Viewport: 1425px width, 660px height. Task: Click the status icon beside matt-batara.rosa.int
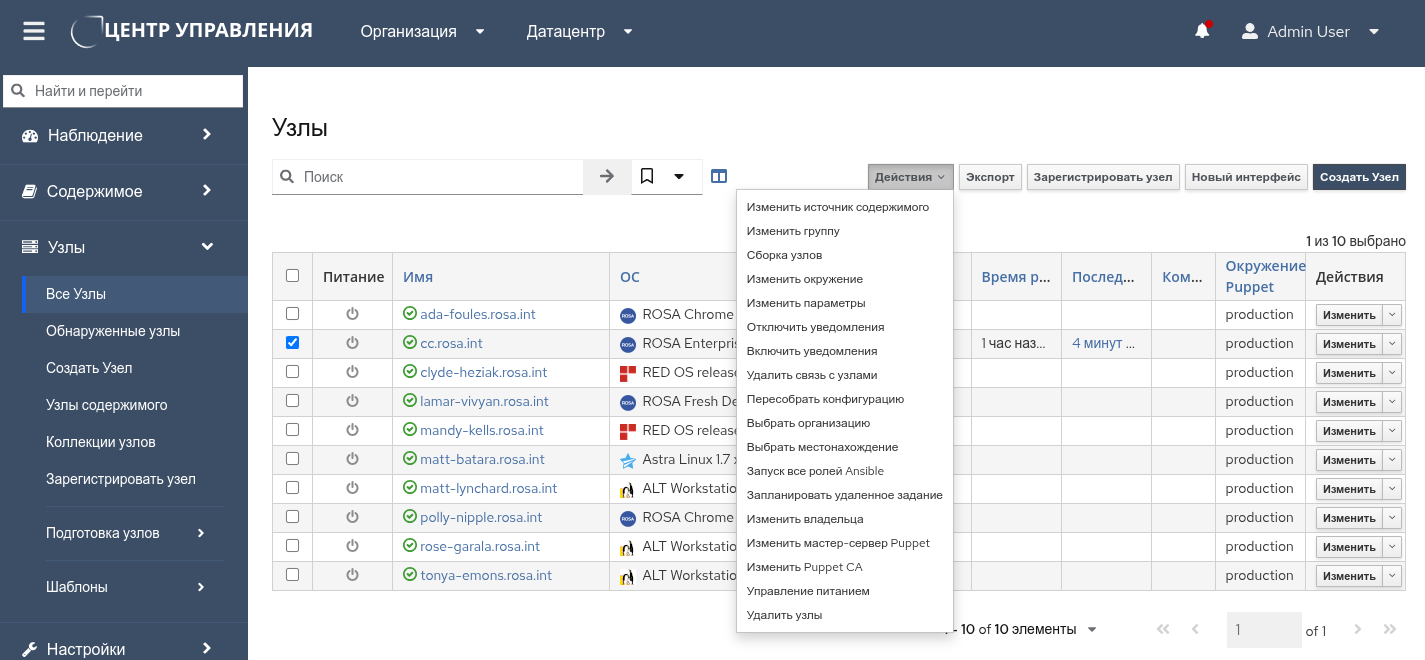410,459
